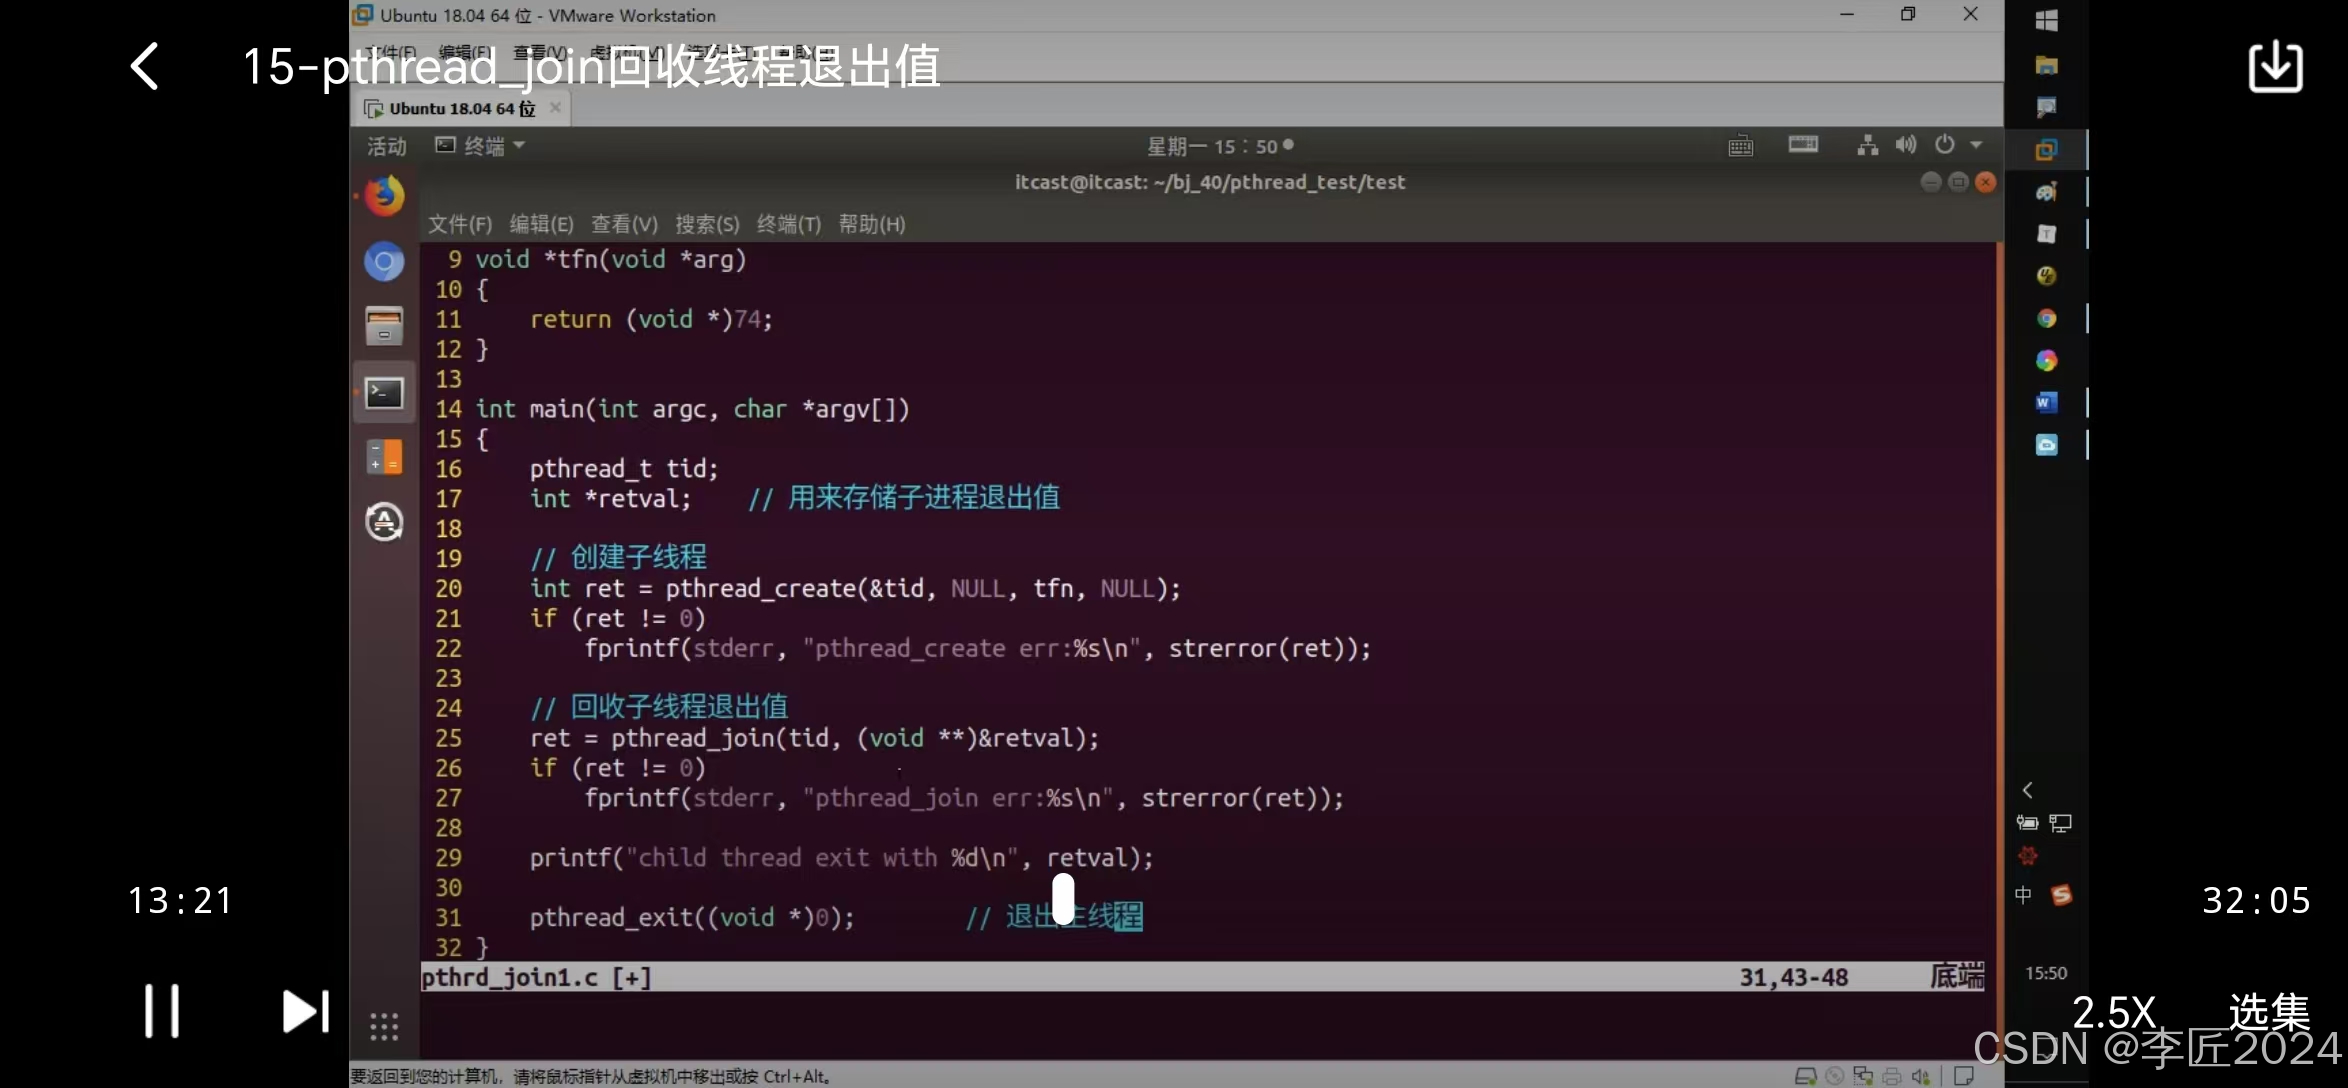Tap the download video icon
The height and width of the screenshot is (1088, 2348).
tap(2275, 67)
